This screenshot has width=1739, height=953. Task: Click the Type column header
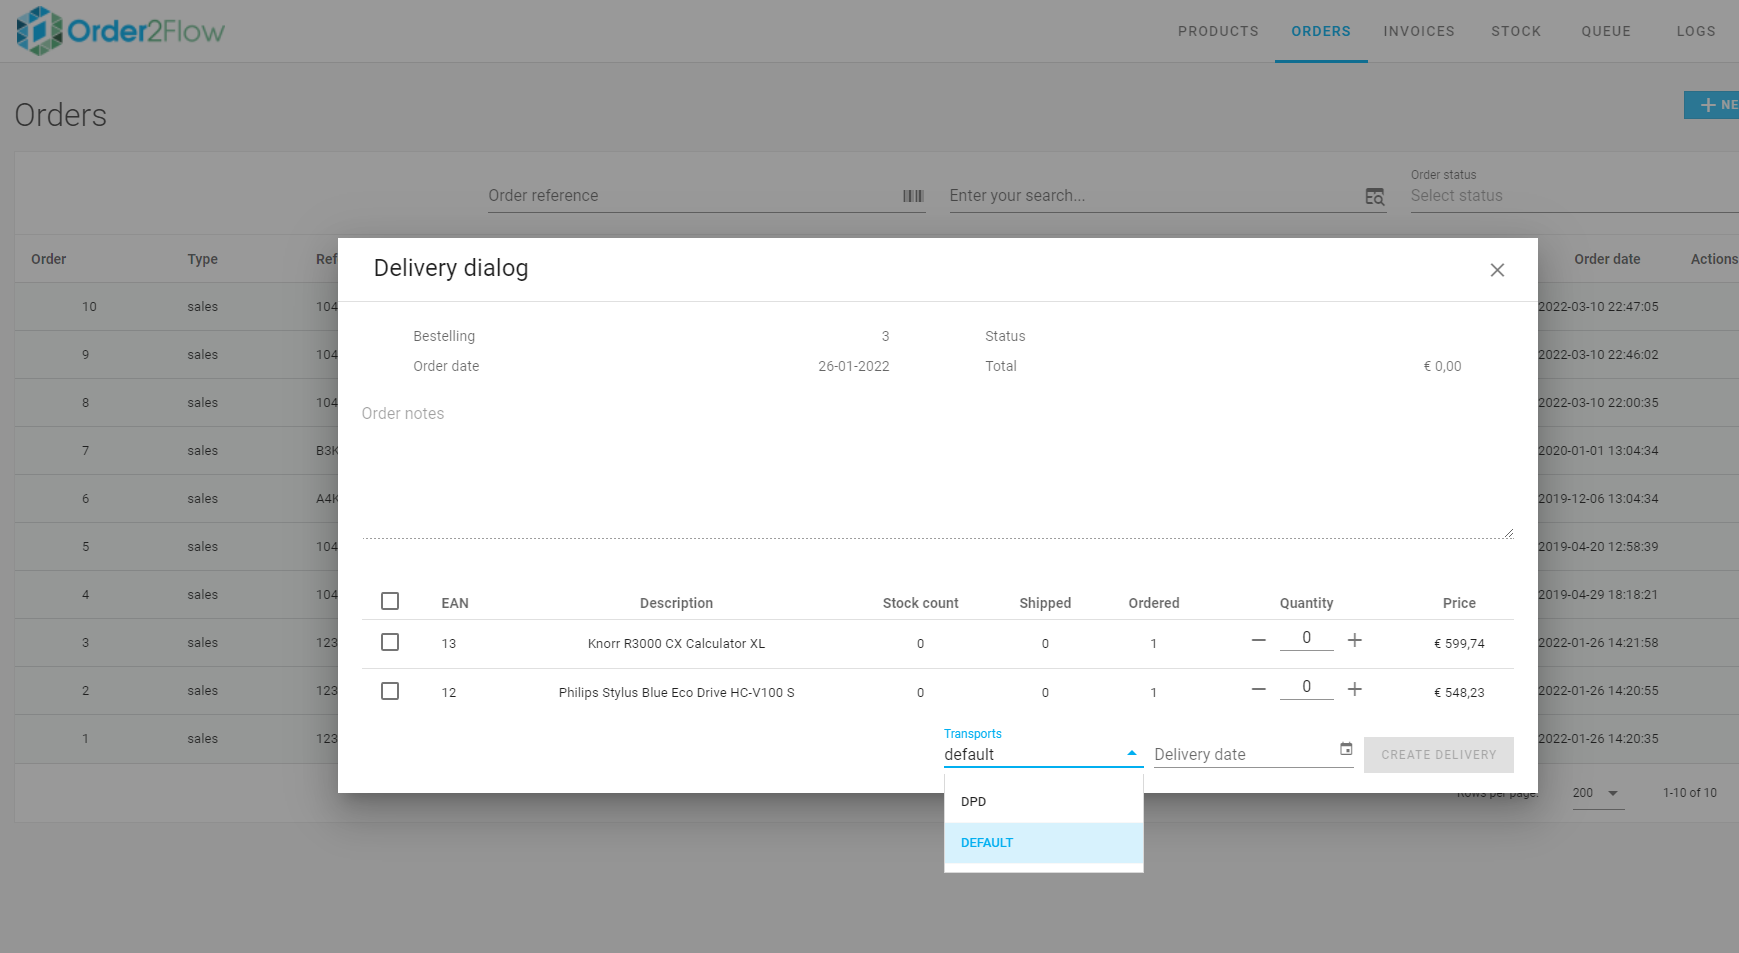202,259
